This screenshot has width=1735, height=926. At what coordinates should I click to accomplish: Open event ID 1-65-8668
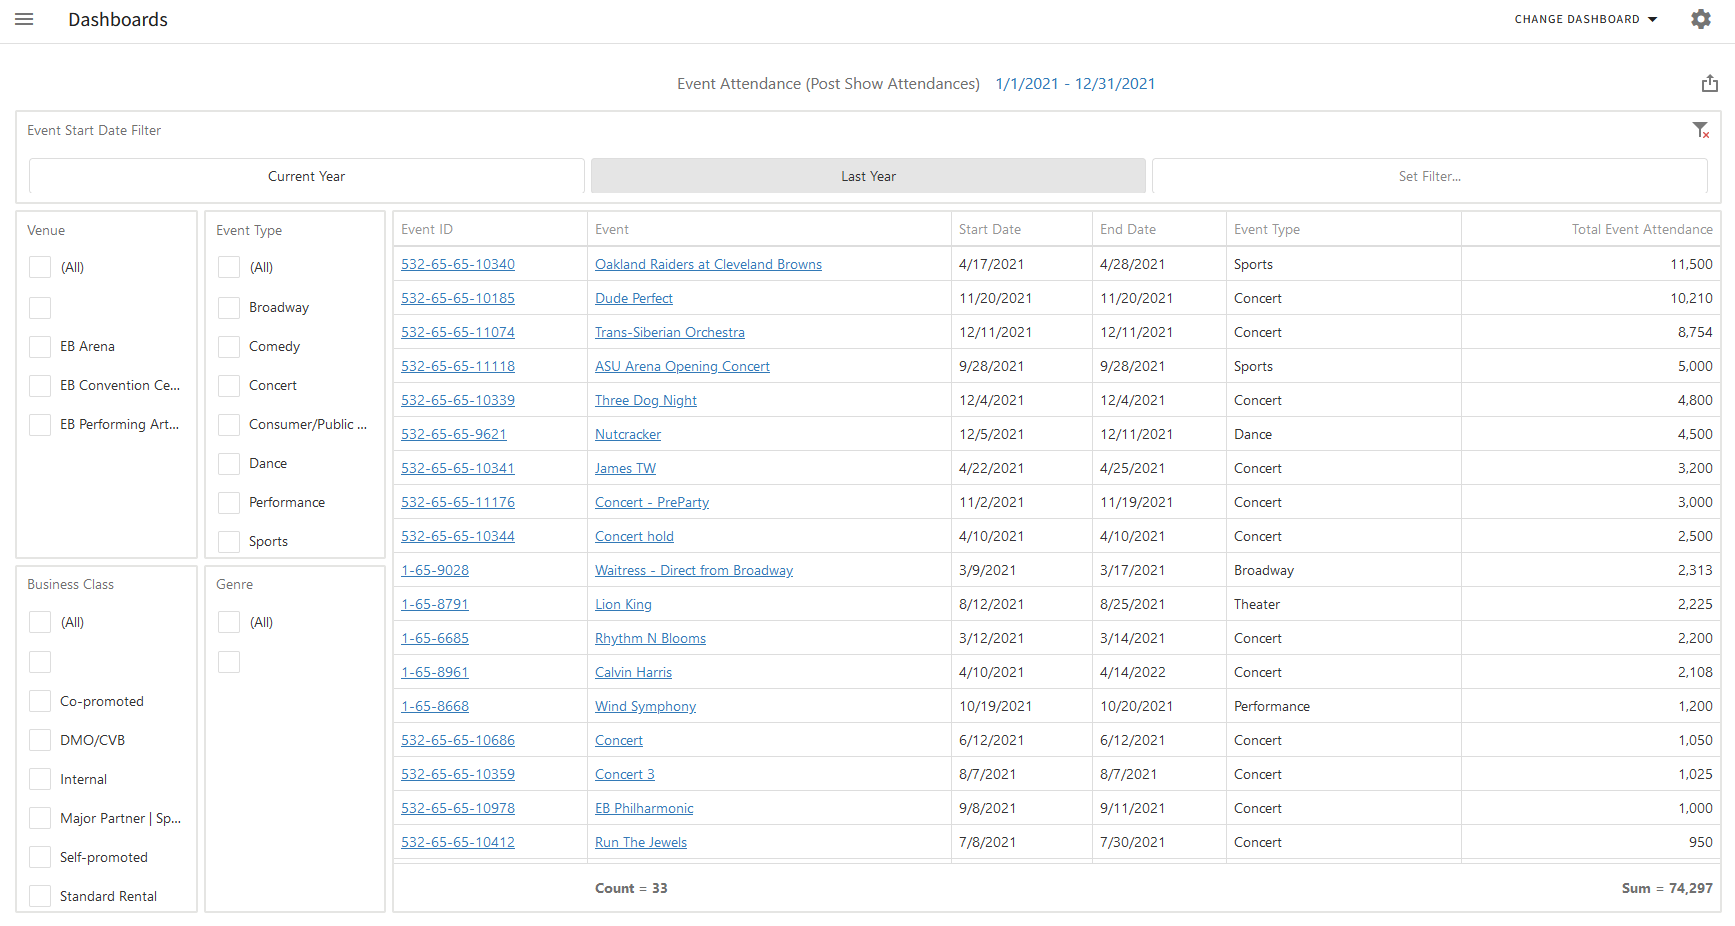pyautogui.click(x=435, y=706)
